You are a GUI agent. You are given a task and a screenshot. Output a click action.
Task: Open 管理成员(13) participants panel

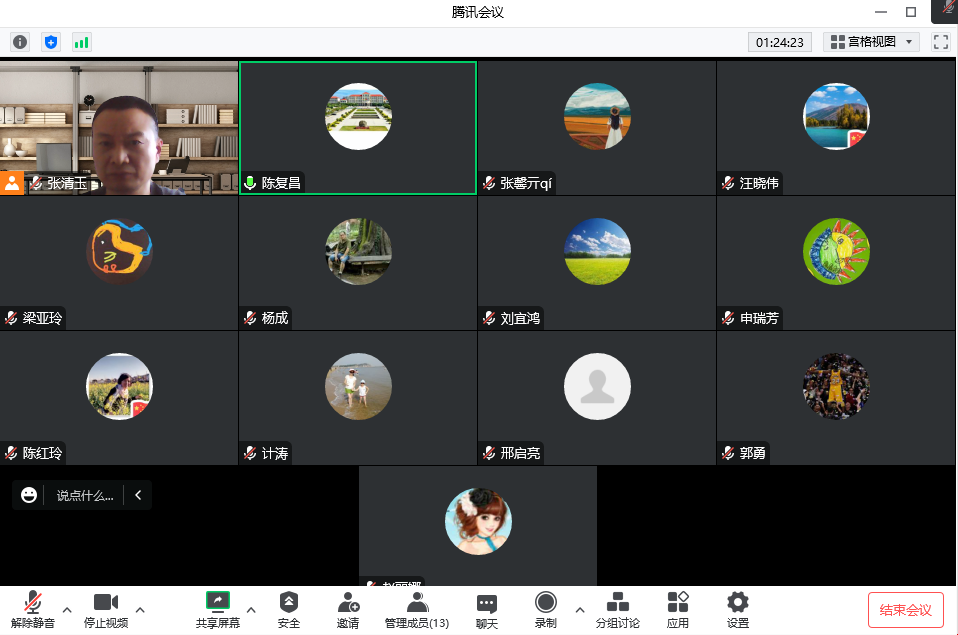click(417, 609)
